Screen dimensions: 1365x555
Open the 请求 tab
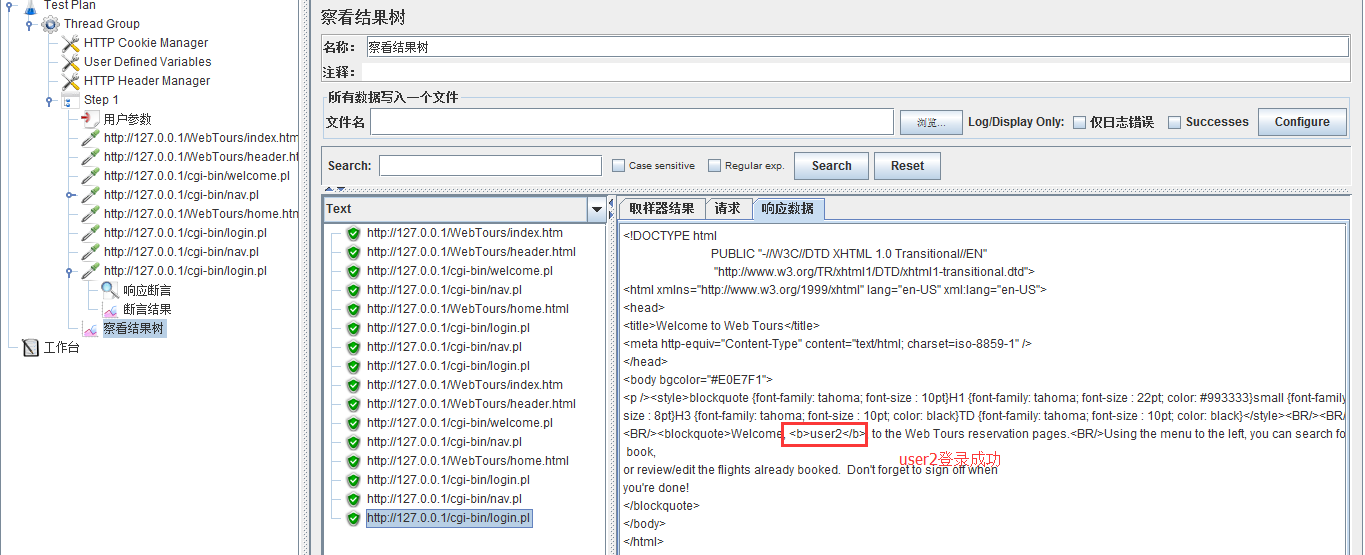[x=727, y=209]
